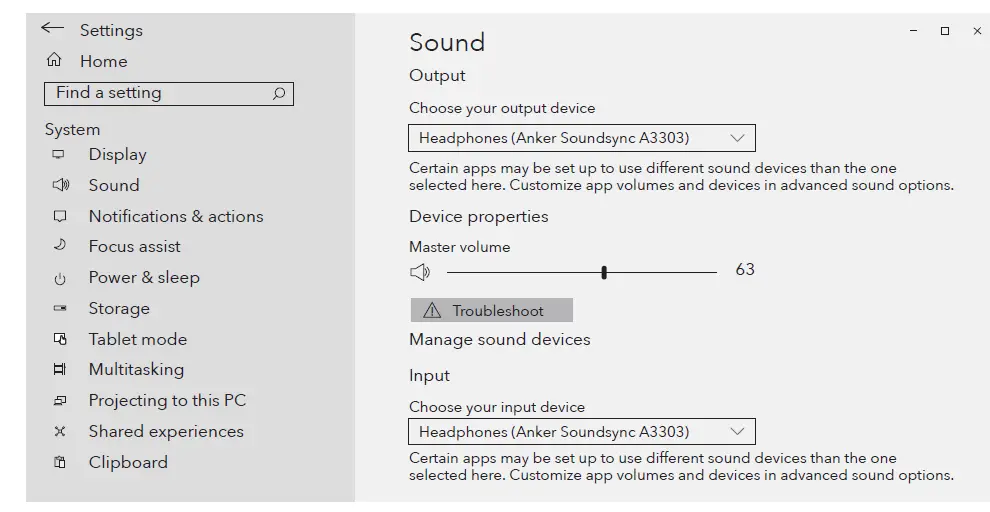This screenshot has width=990, height=512.
Task: Click the Display monitor icon
Action: point(59,155)
